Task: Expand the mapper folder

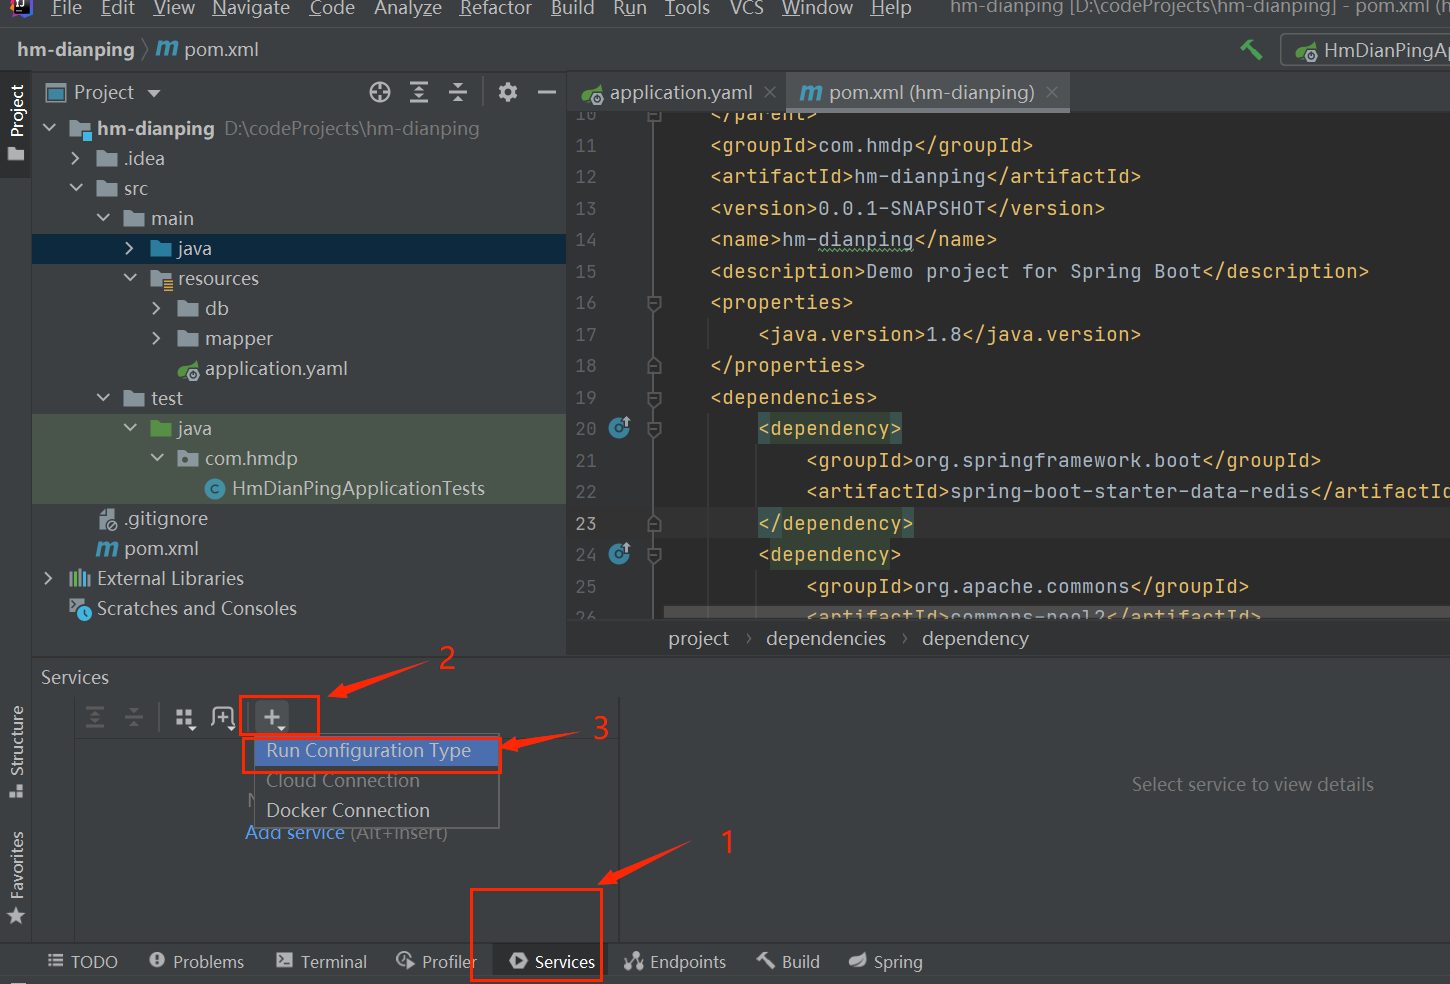Action: (x=157, y=338)
